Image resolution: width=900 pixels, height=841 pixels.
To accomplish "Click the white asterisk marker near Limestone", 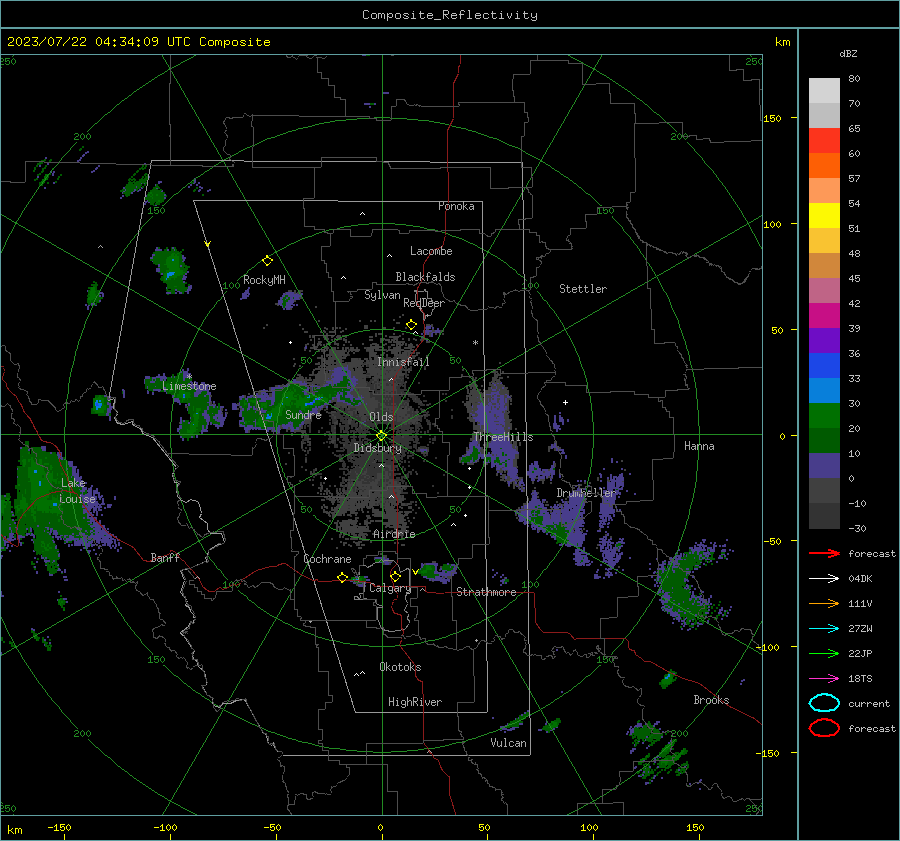I will tap(189, 377).
